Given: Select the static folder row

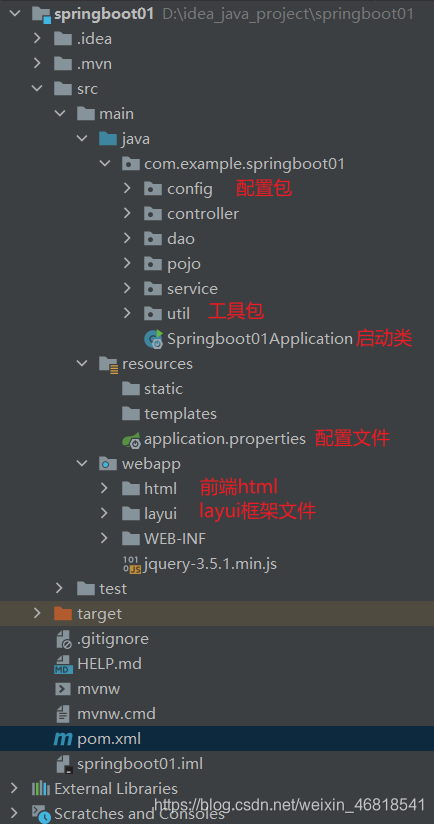Looking at the screenshot, I should click(217, 389).
